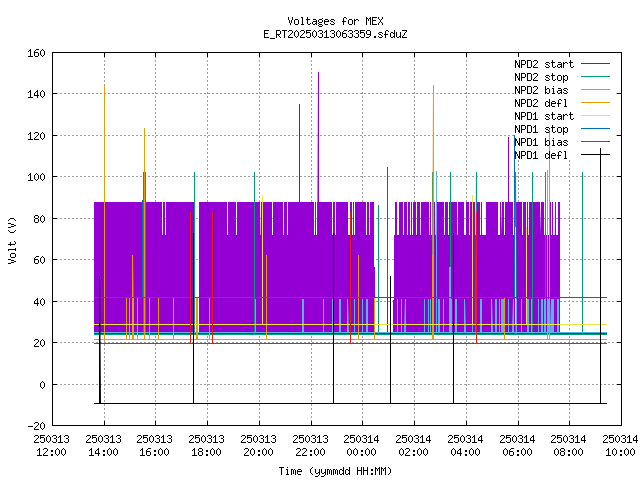640x480 pixels.
Task: Click the 120 y-axis tick label
Action: pyautogui.click(x=36, y=136)
